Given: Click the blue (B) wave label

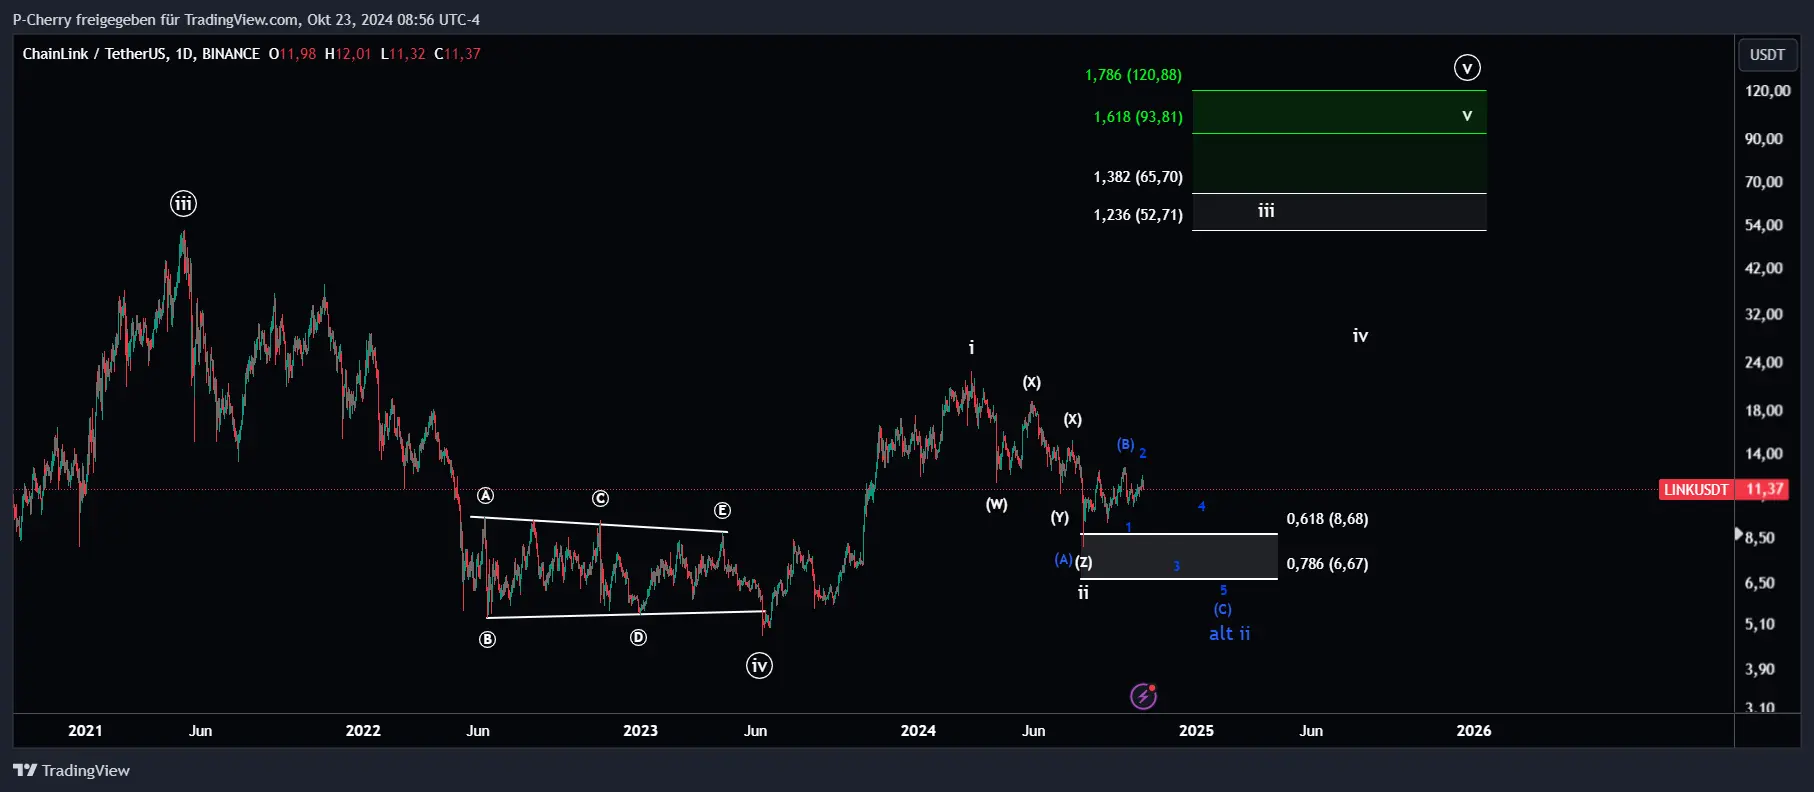Looking at the screenshot, I should (x=1126, y=444).
